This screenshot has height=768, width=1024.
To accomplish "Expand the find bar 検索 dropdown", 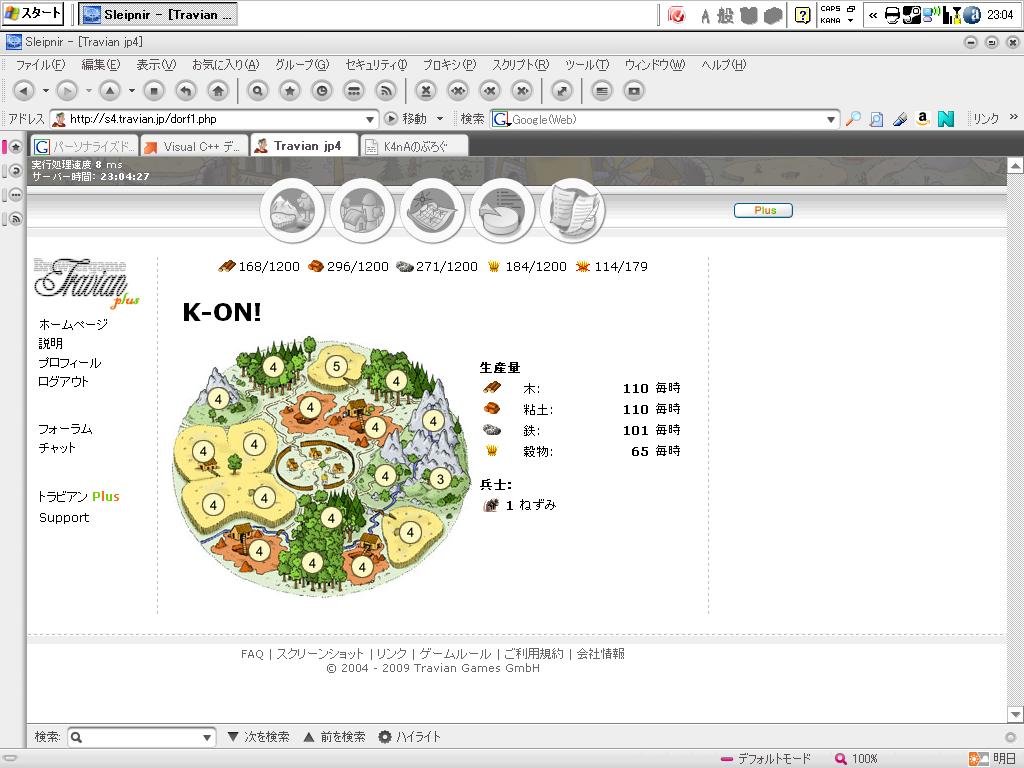I will [x=207, y=737].
